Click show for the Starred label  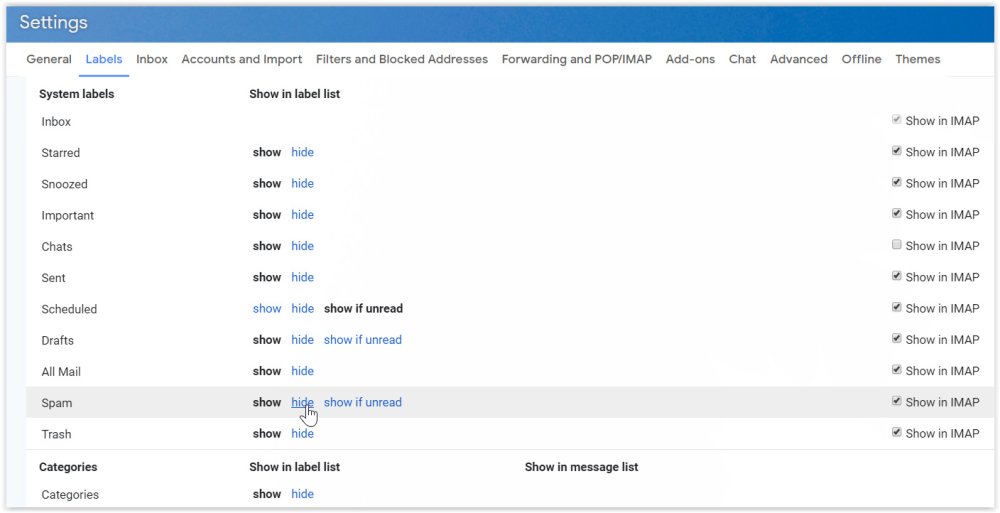point(267,152)
